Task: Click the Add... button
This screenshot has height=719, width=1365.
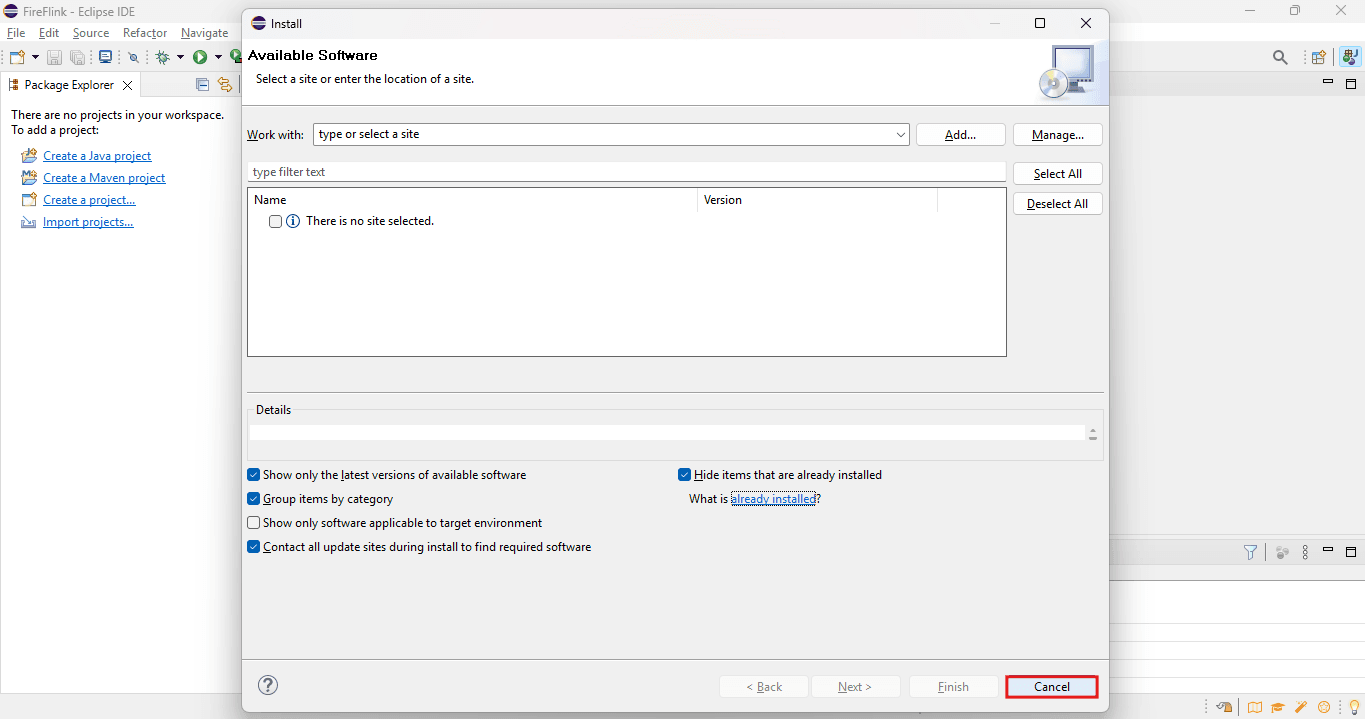Action: click(960, 134)
